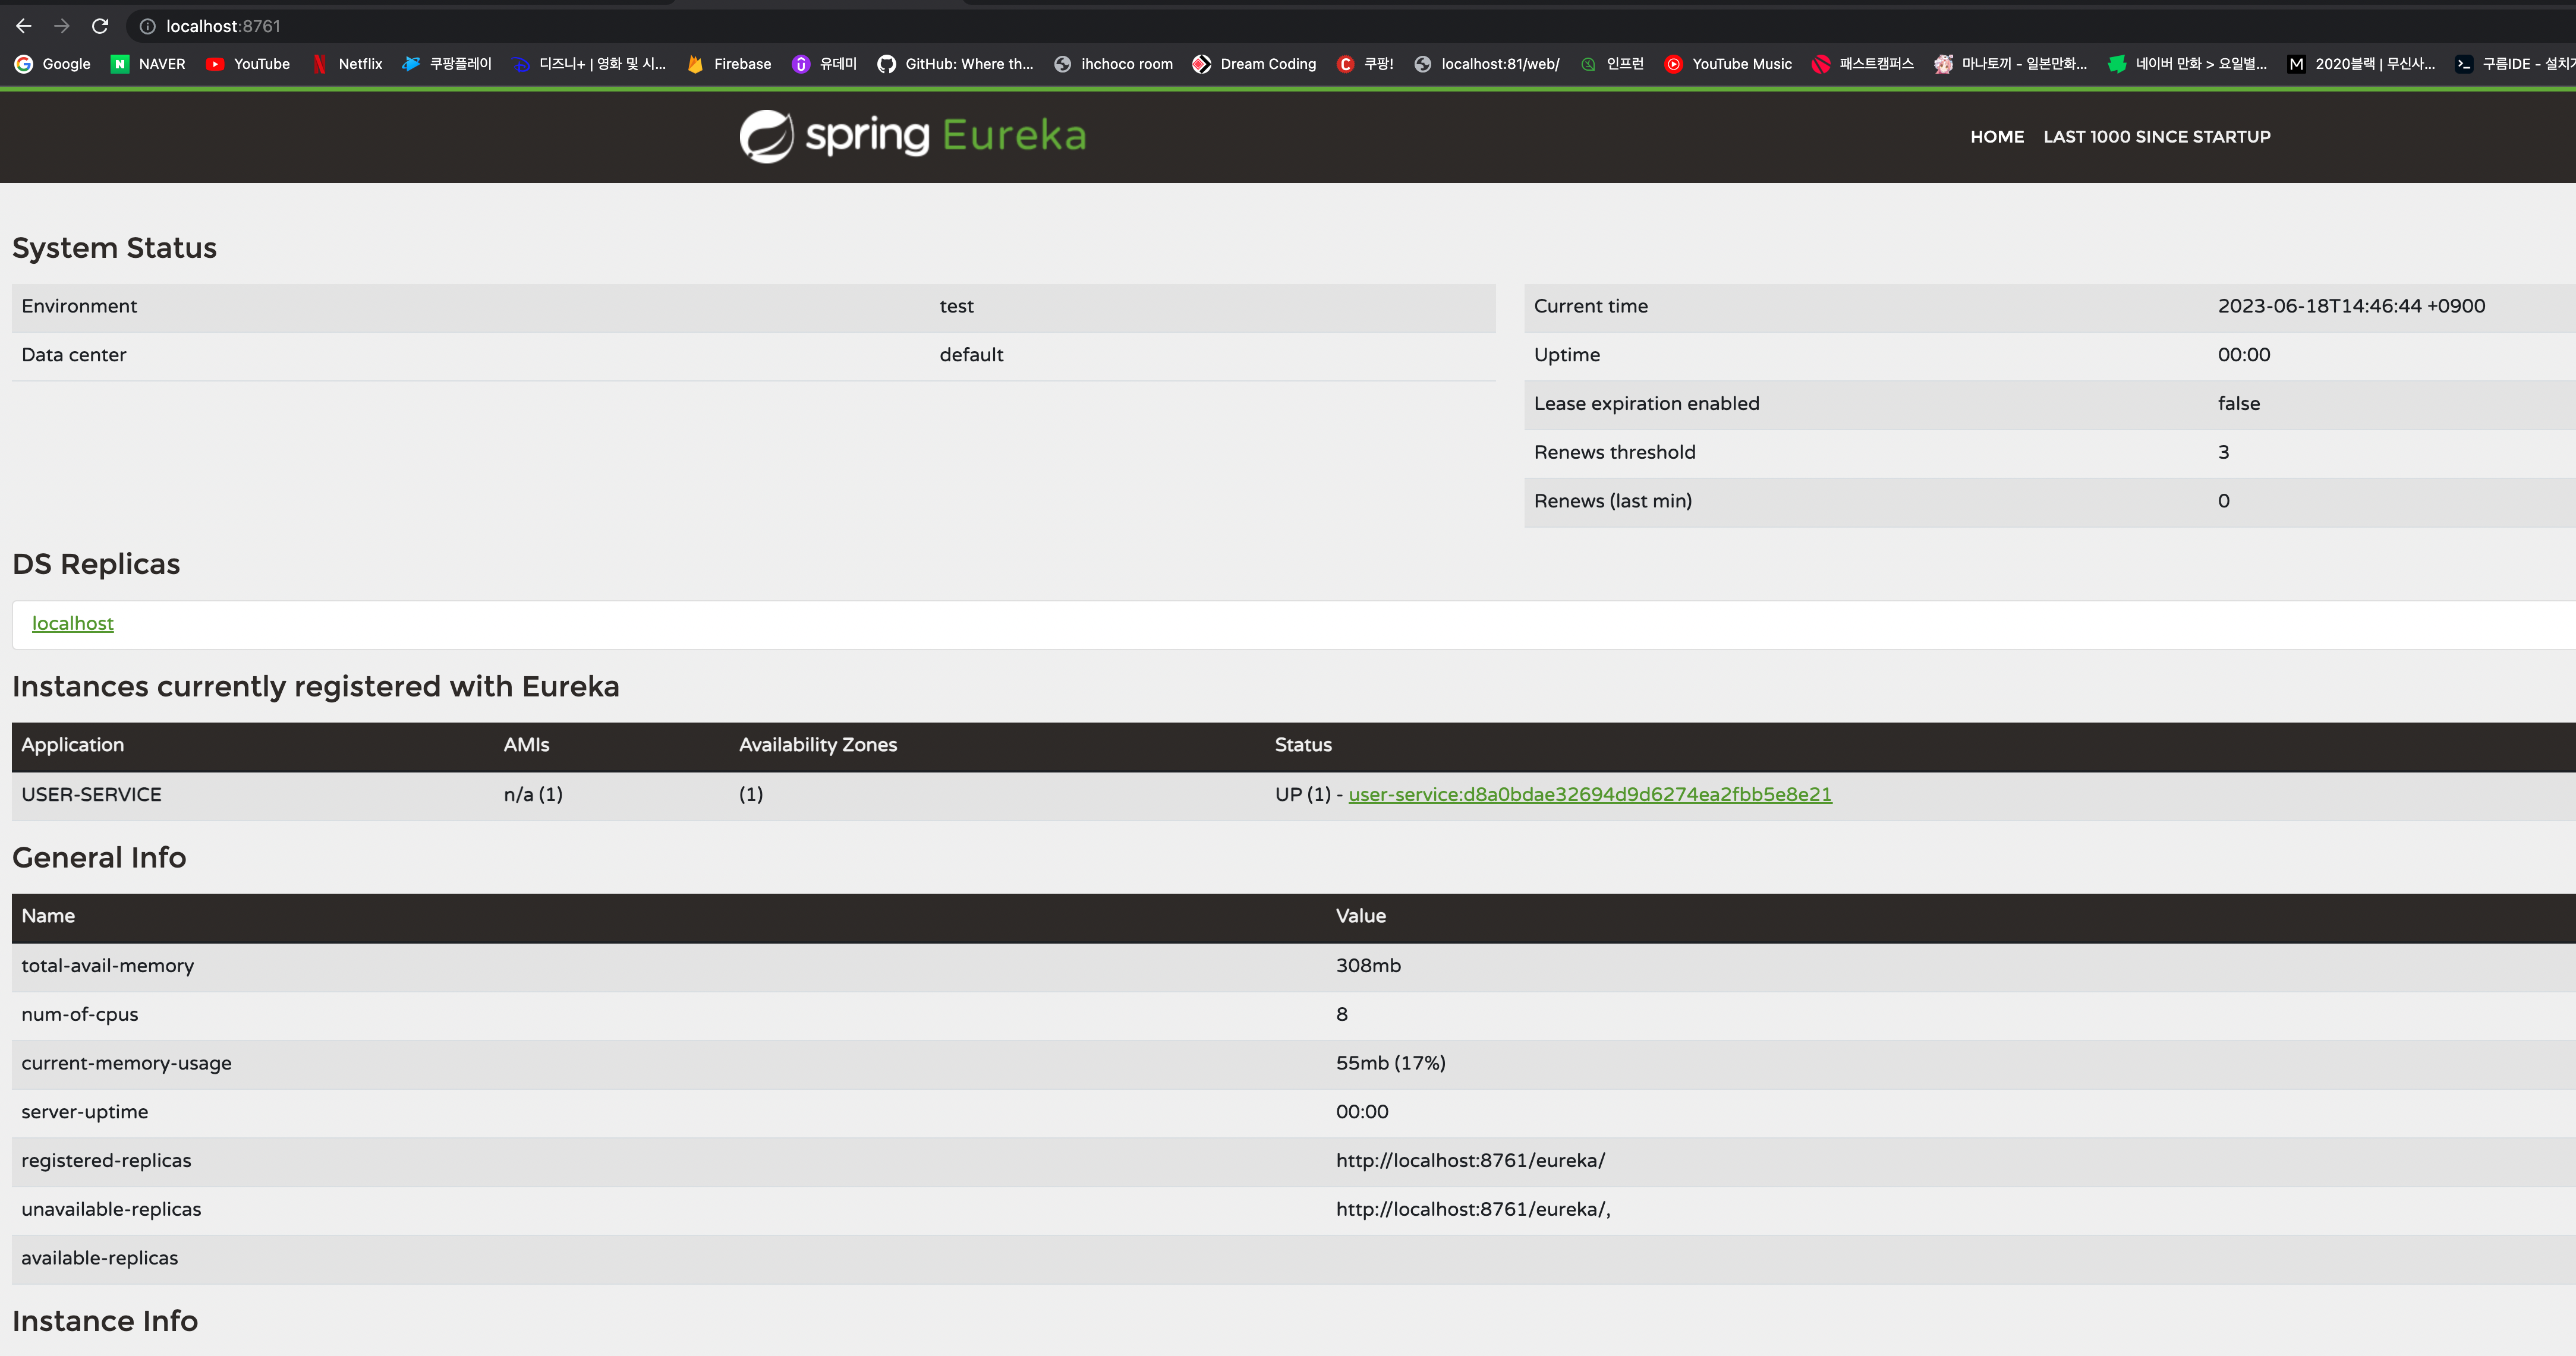Screen dimensions: 2576x1356
Task: Open the 구름IDE bookmark
Action: pos(2515,64)
